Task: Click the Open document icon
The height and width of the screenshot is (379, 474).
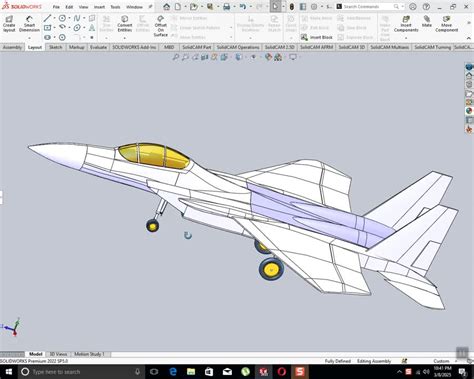Action: coord(194,6)
